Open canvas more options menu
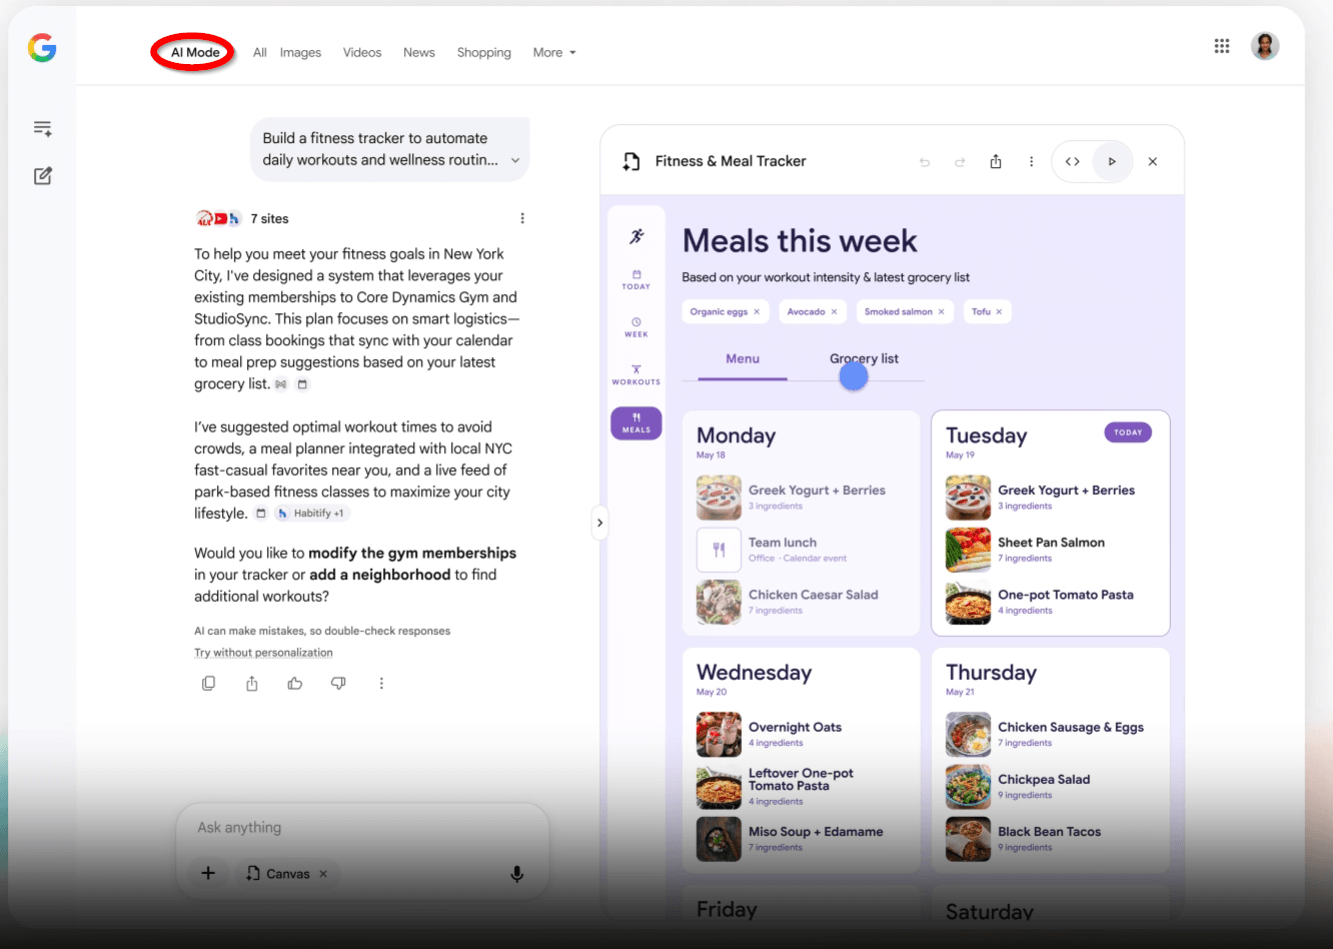 pos(1031,162)
